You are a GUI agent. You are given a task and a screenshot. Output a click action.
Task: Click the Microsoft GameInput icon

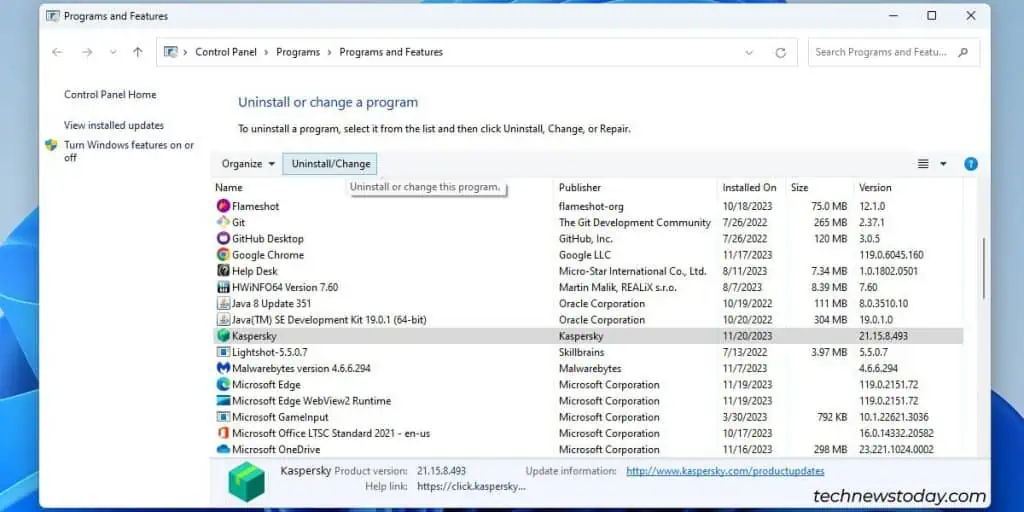(223, 417)
